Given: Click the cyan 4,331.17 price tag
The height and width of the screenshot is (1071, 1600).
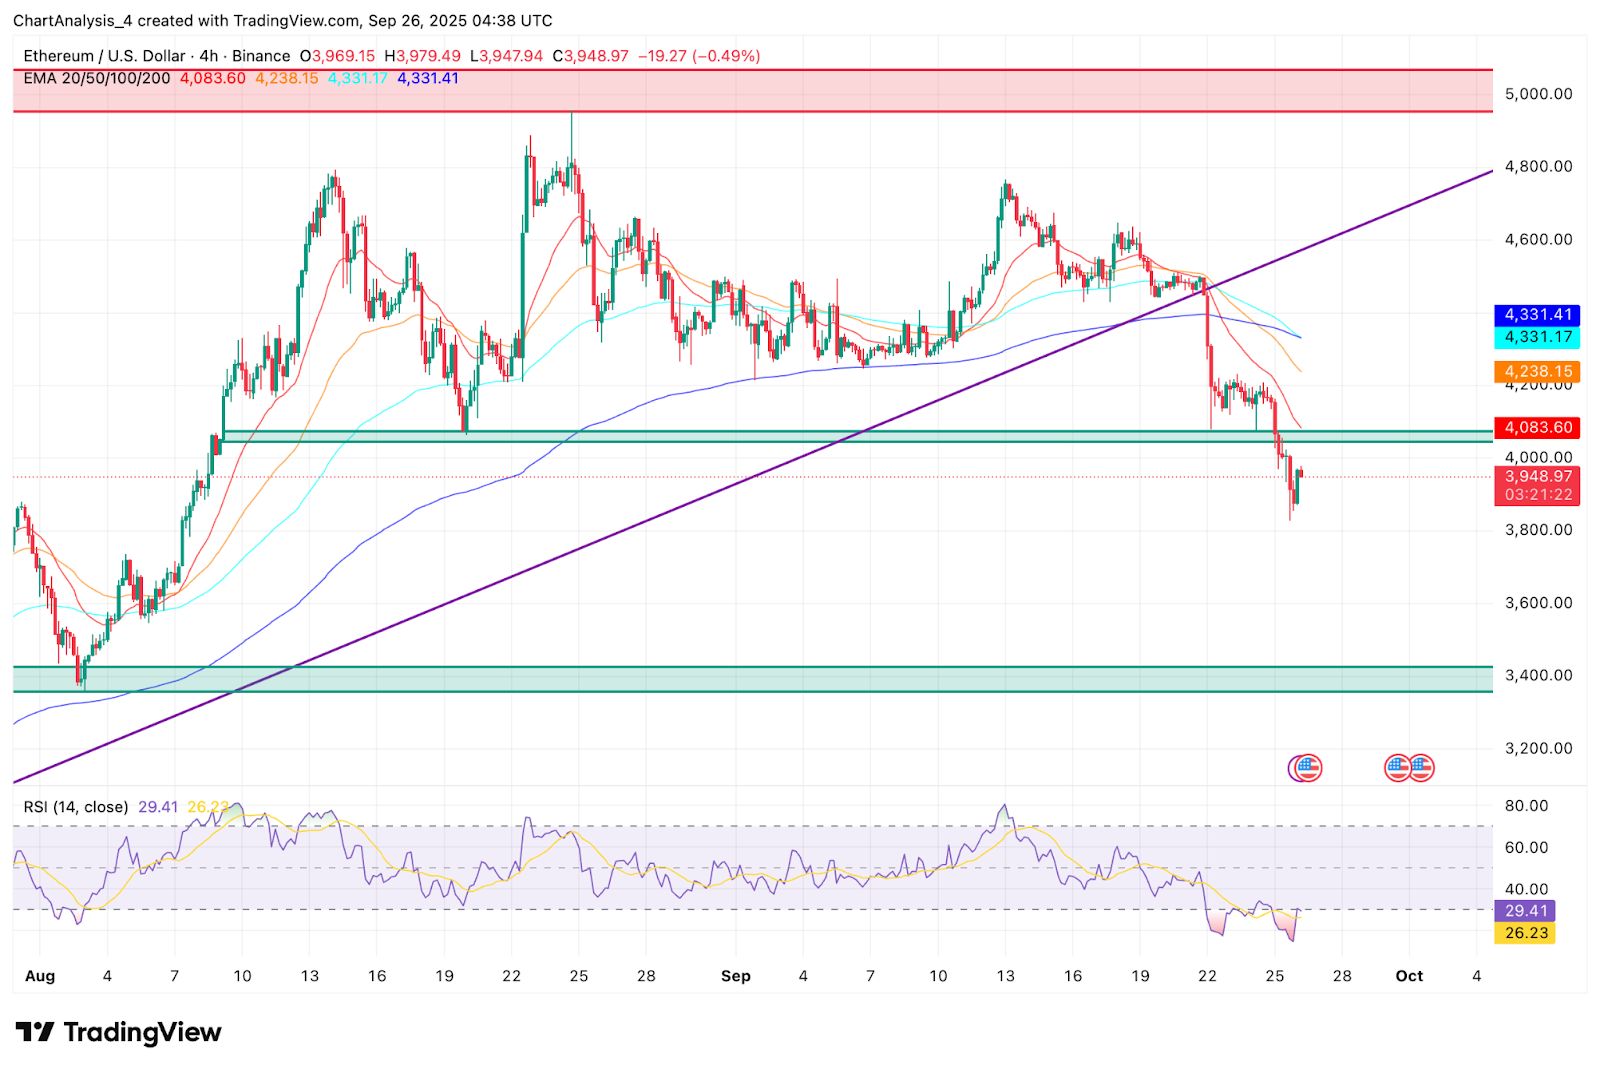Looking at the screenshot, I should [1537, 337].
